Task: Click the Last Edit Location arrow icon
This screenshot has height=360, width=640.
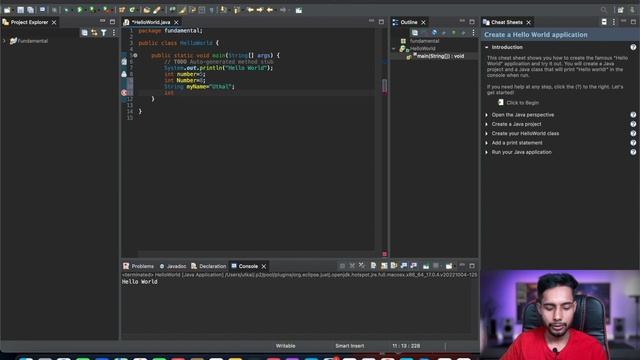Action: pos(250,10)
